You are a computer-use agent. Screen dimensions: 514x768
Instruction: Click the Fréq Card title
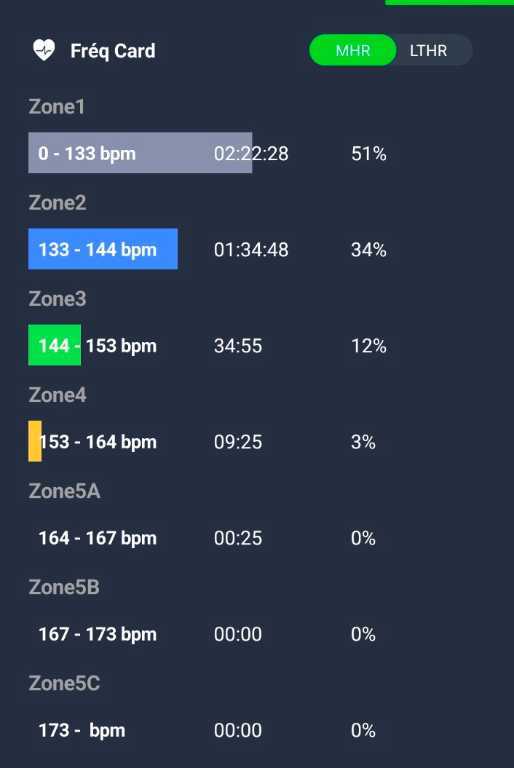pos(113,51)
